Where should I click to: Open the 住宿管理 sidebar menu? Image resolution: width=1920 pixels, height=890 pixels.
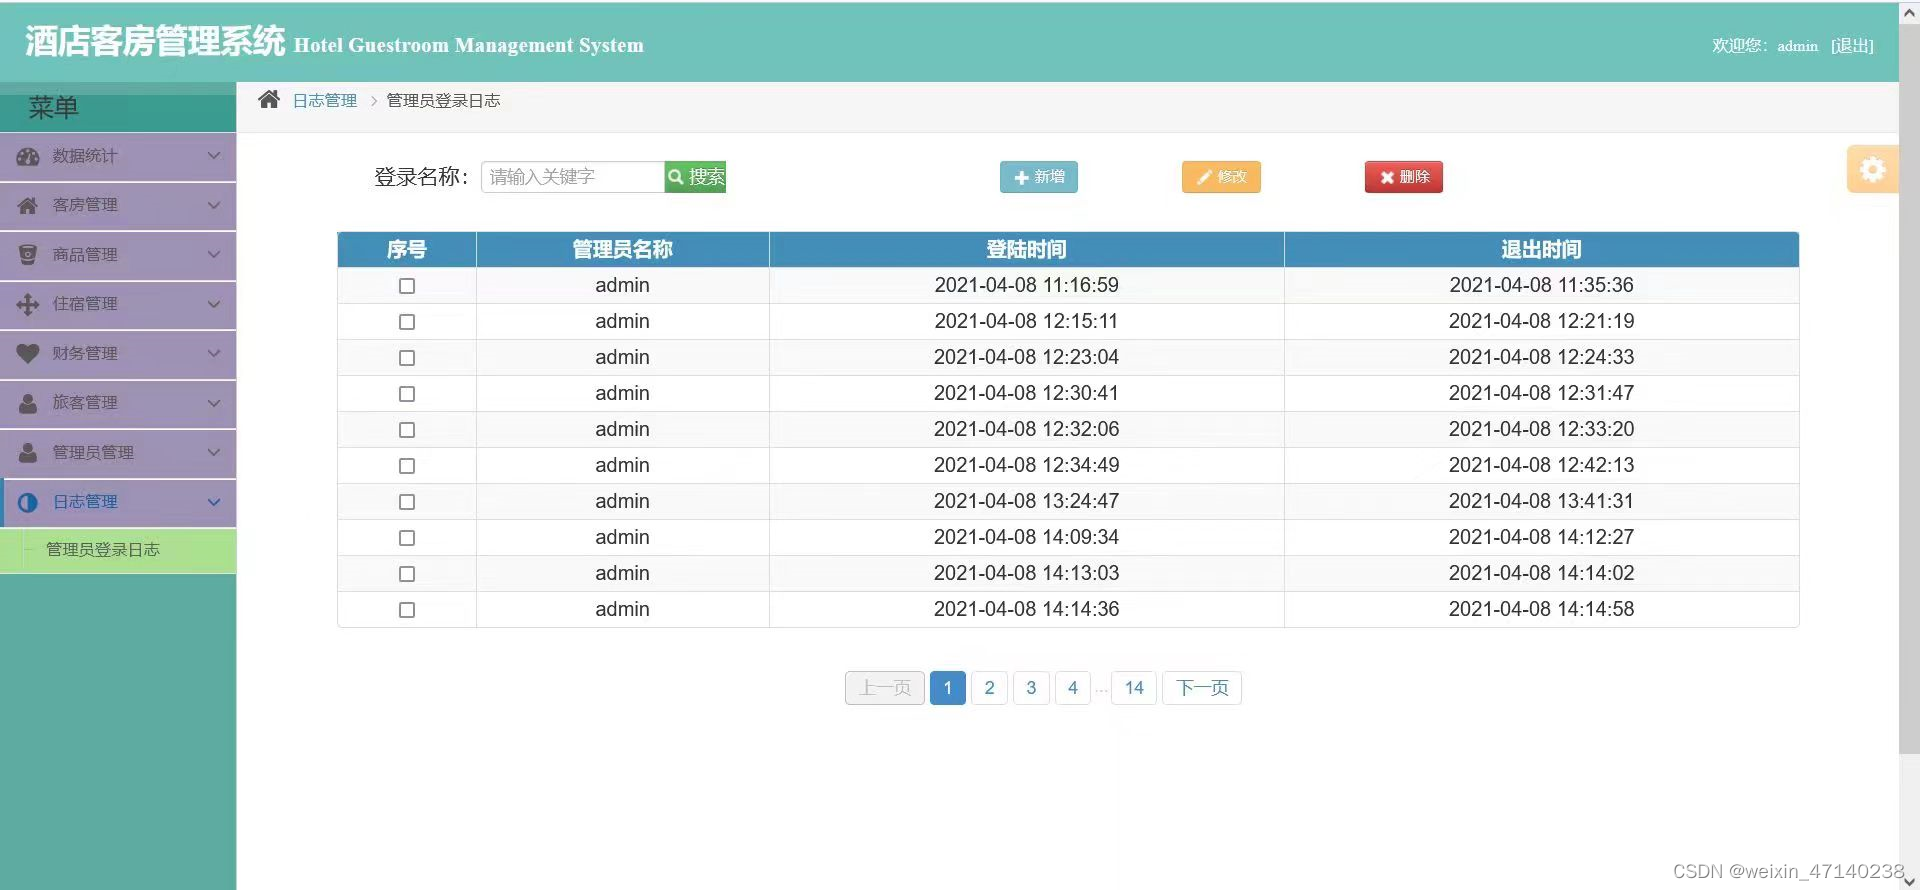click(118, 305)
